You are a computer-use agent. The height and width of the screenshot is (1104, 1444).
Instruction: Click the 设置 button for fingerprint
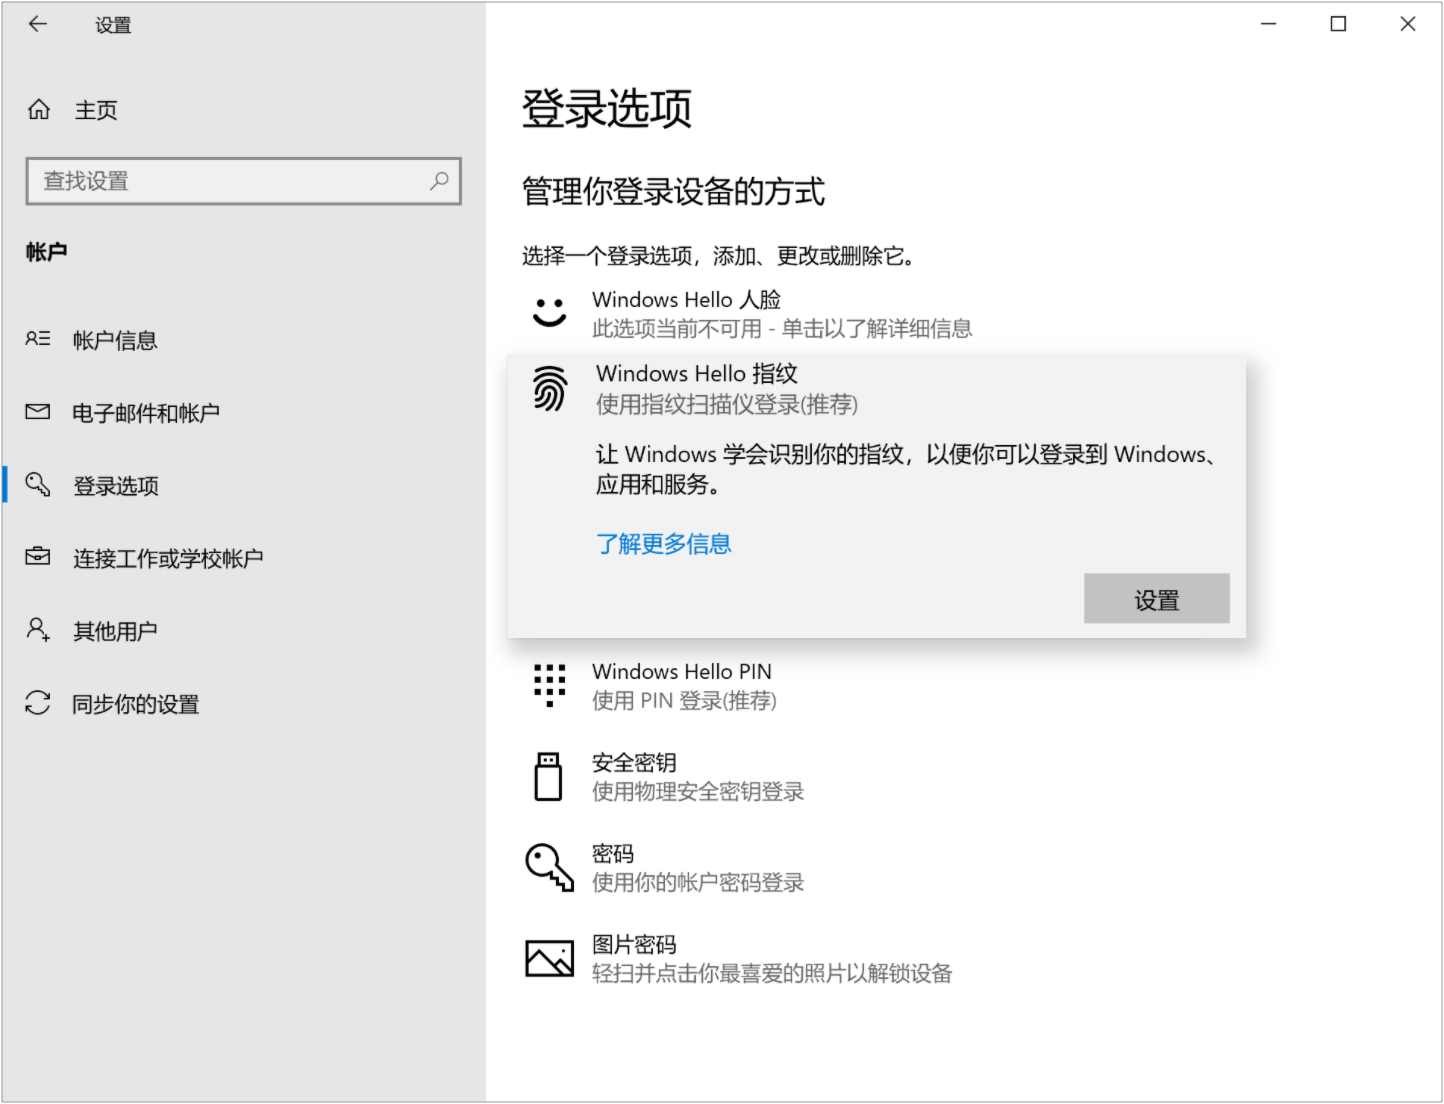pyautogui.click(x=1157, y=599)
